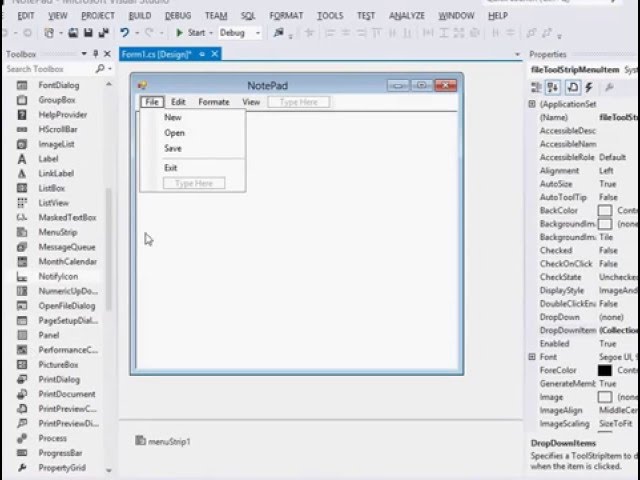The height and width of the screenshot is (480, 640).
Task: Open the Start button dropdown arrow
Action: pyautogui.click(x=211, y=33)
